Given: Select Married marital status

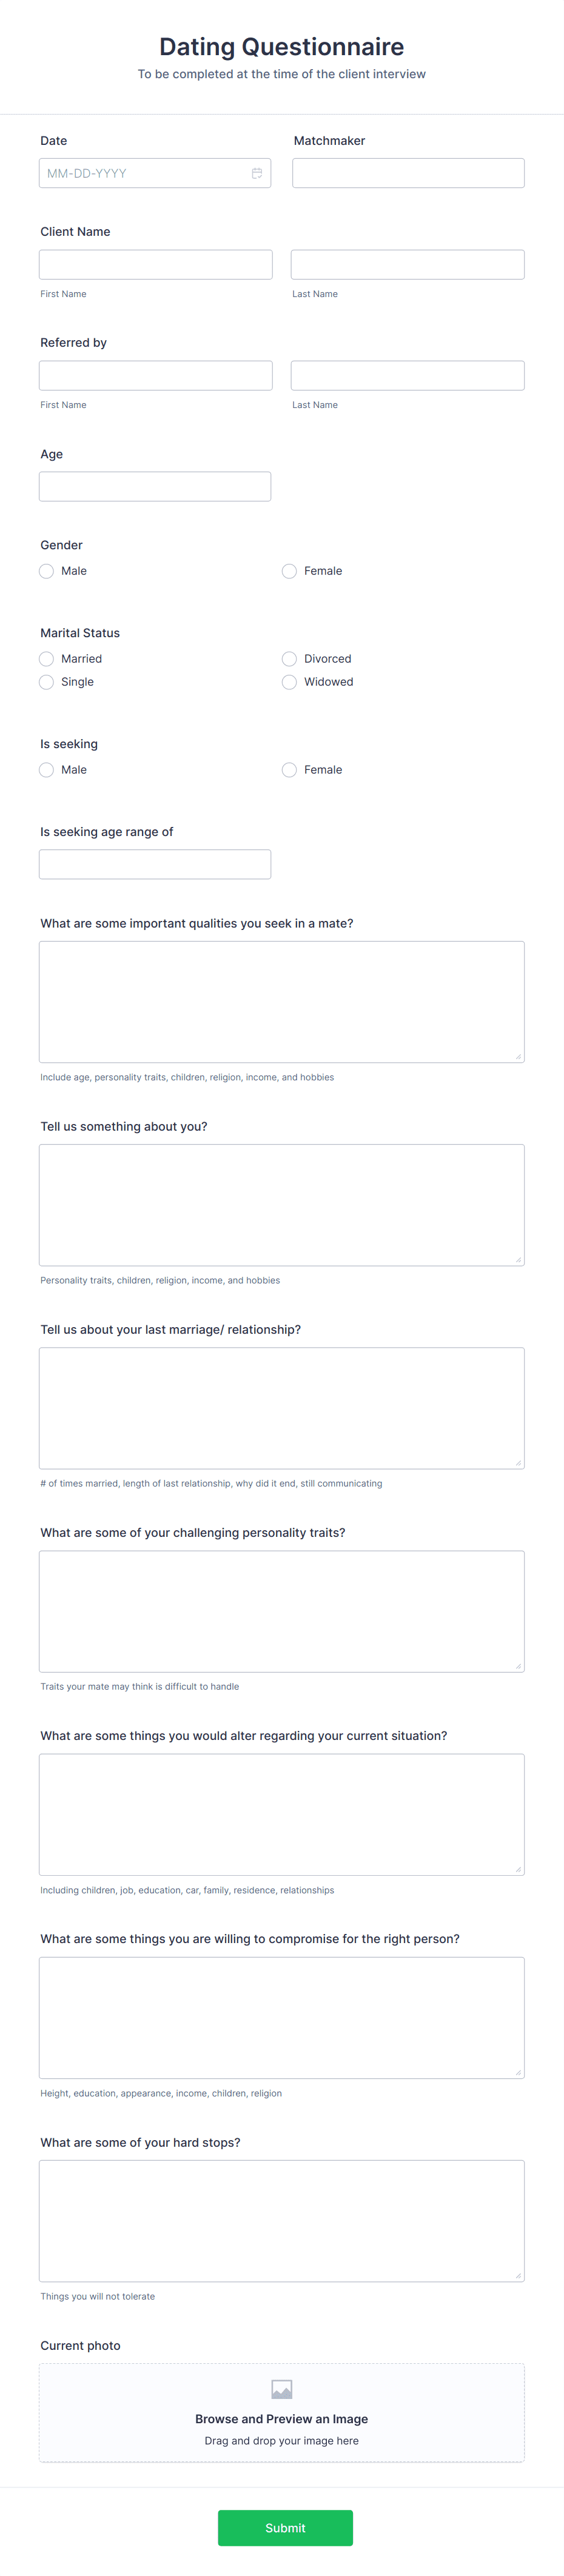Looking at the screenshot, I should 46,658.
